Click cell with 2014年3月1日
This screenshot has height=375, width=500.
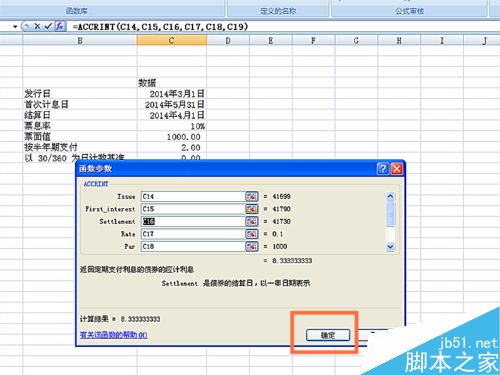pyautogui.click(x=172, y=94)
